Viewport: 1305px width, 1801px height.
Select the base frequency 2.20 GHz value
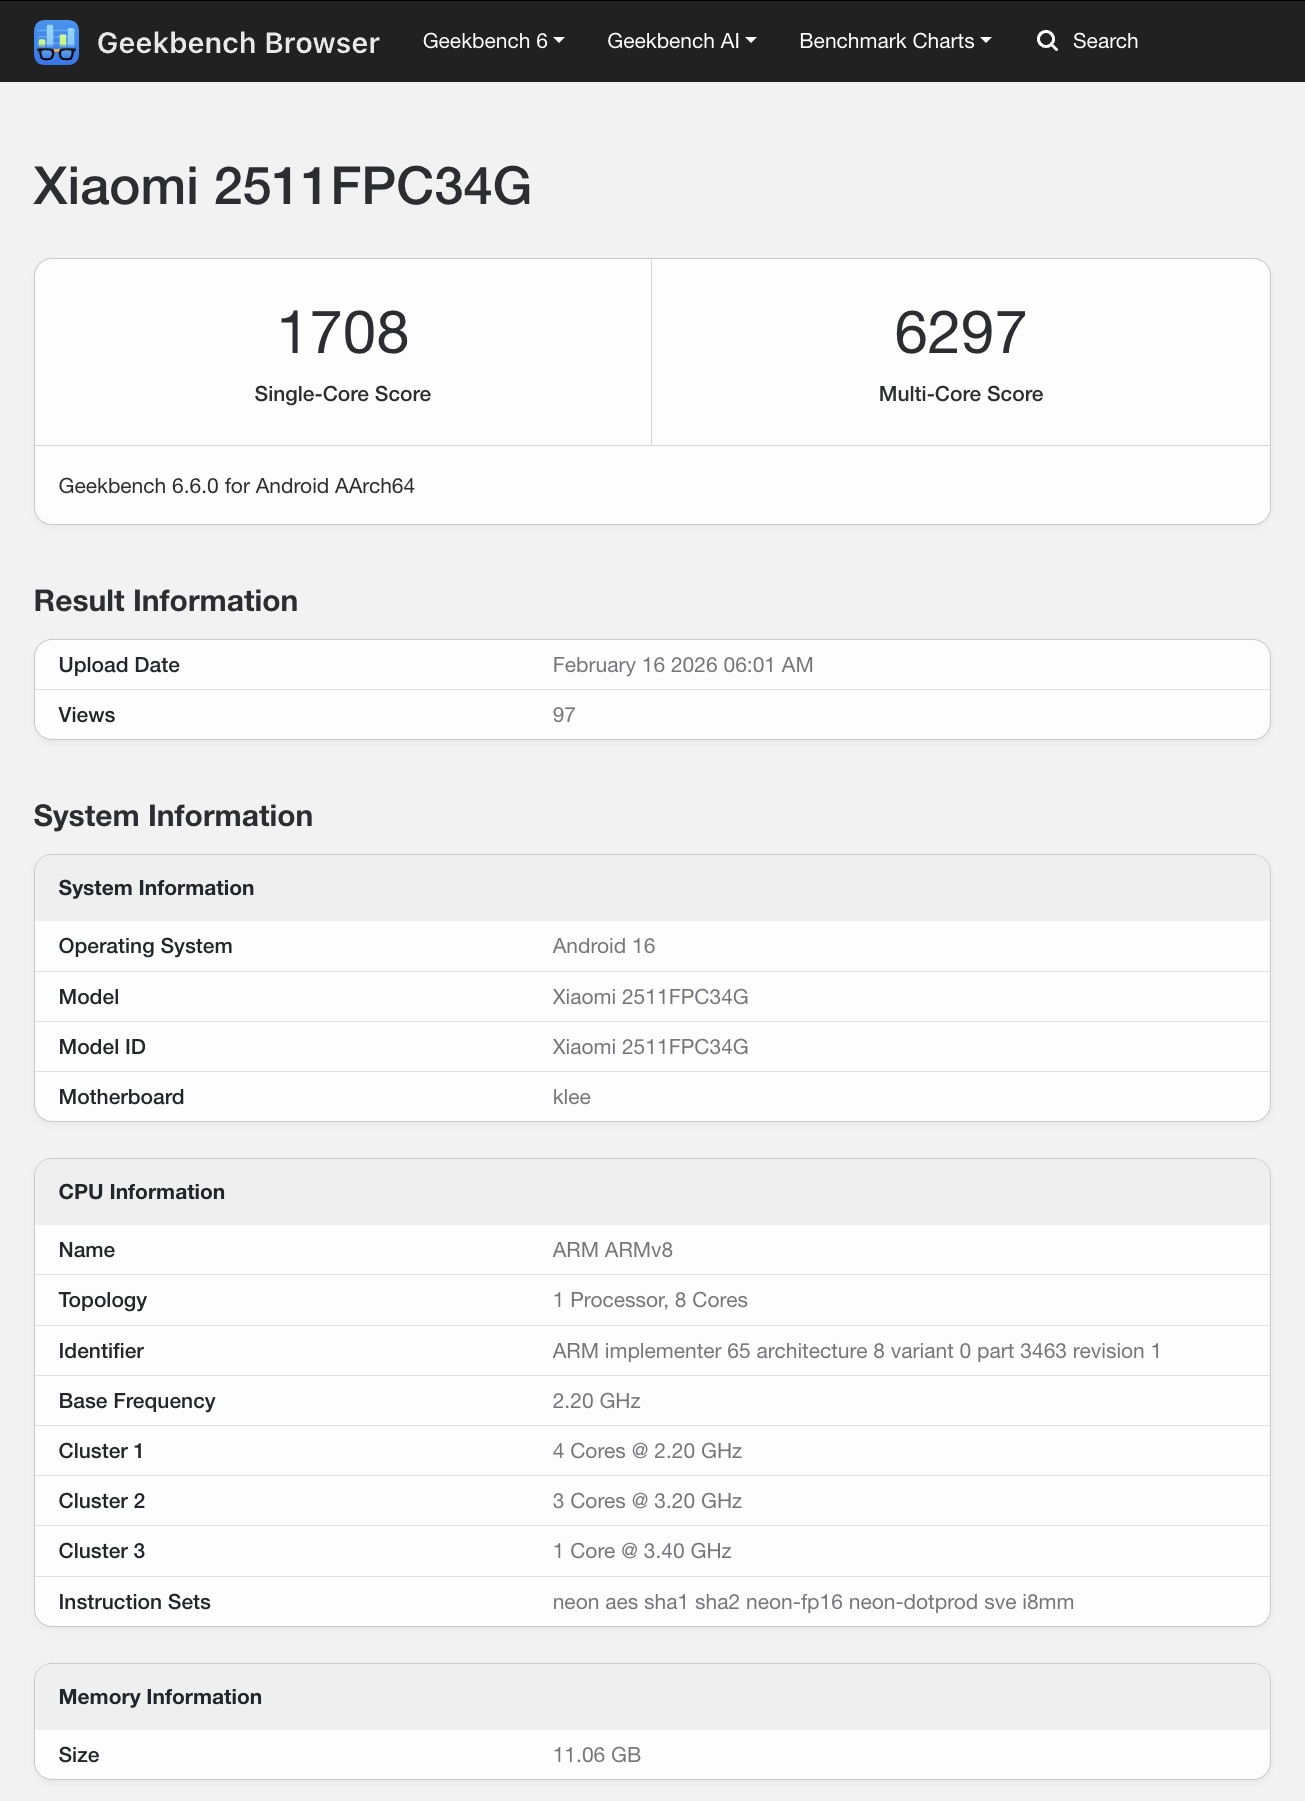click(x=597, y=1401)
